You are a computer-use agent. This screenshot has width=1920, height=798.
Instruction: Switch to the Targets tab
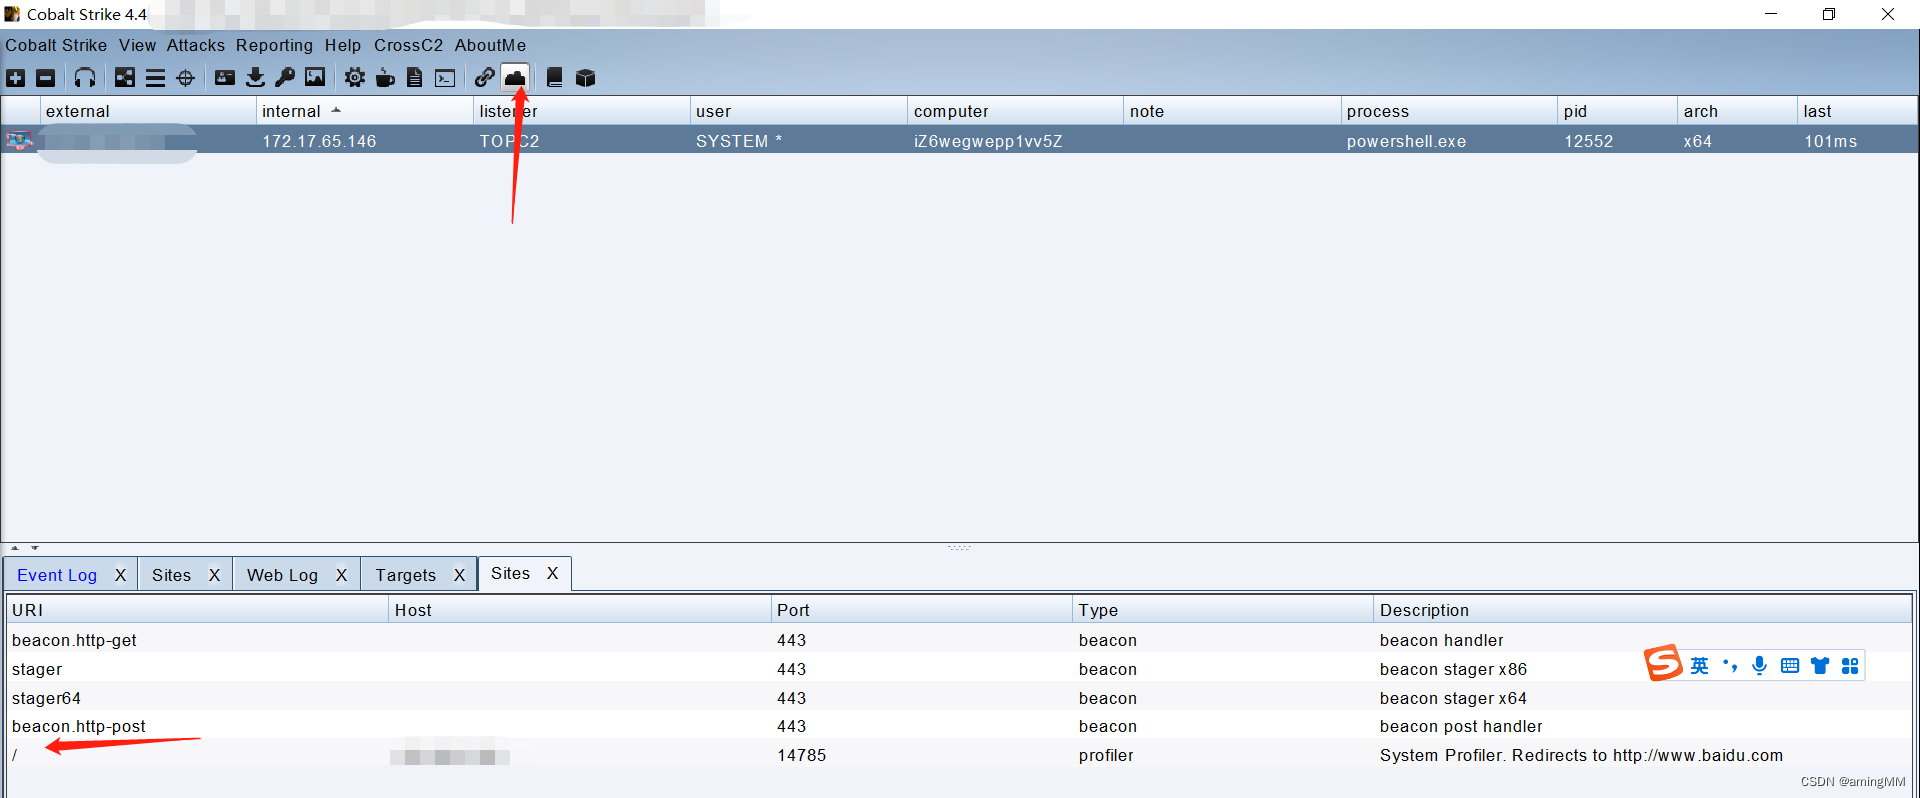click(405, 575)
